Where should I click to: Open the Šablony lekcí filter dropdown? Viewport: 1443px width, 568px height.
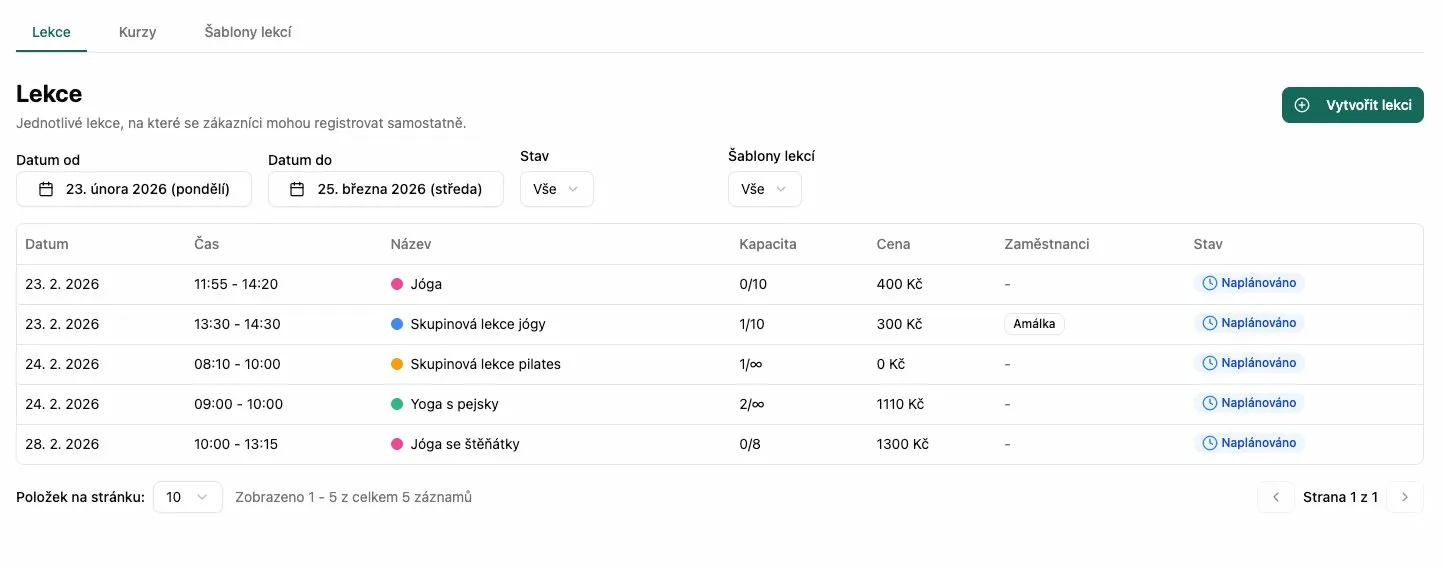pyautogui.click(x=765, y=189)
